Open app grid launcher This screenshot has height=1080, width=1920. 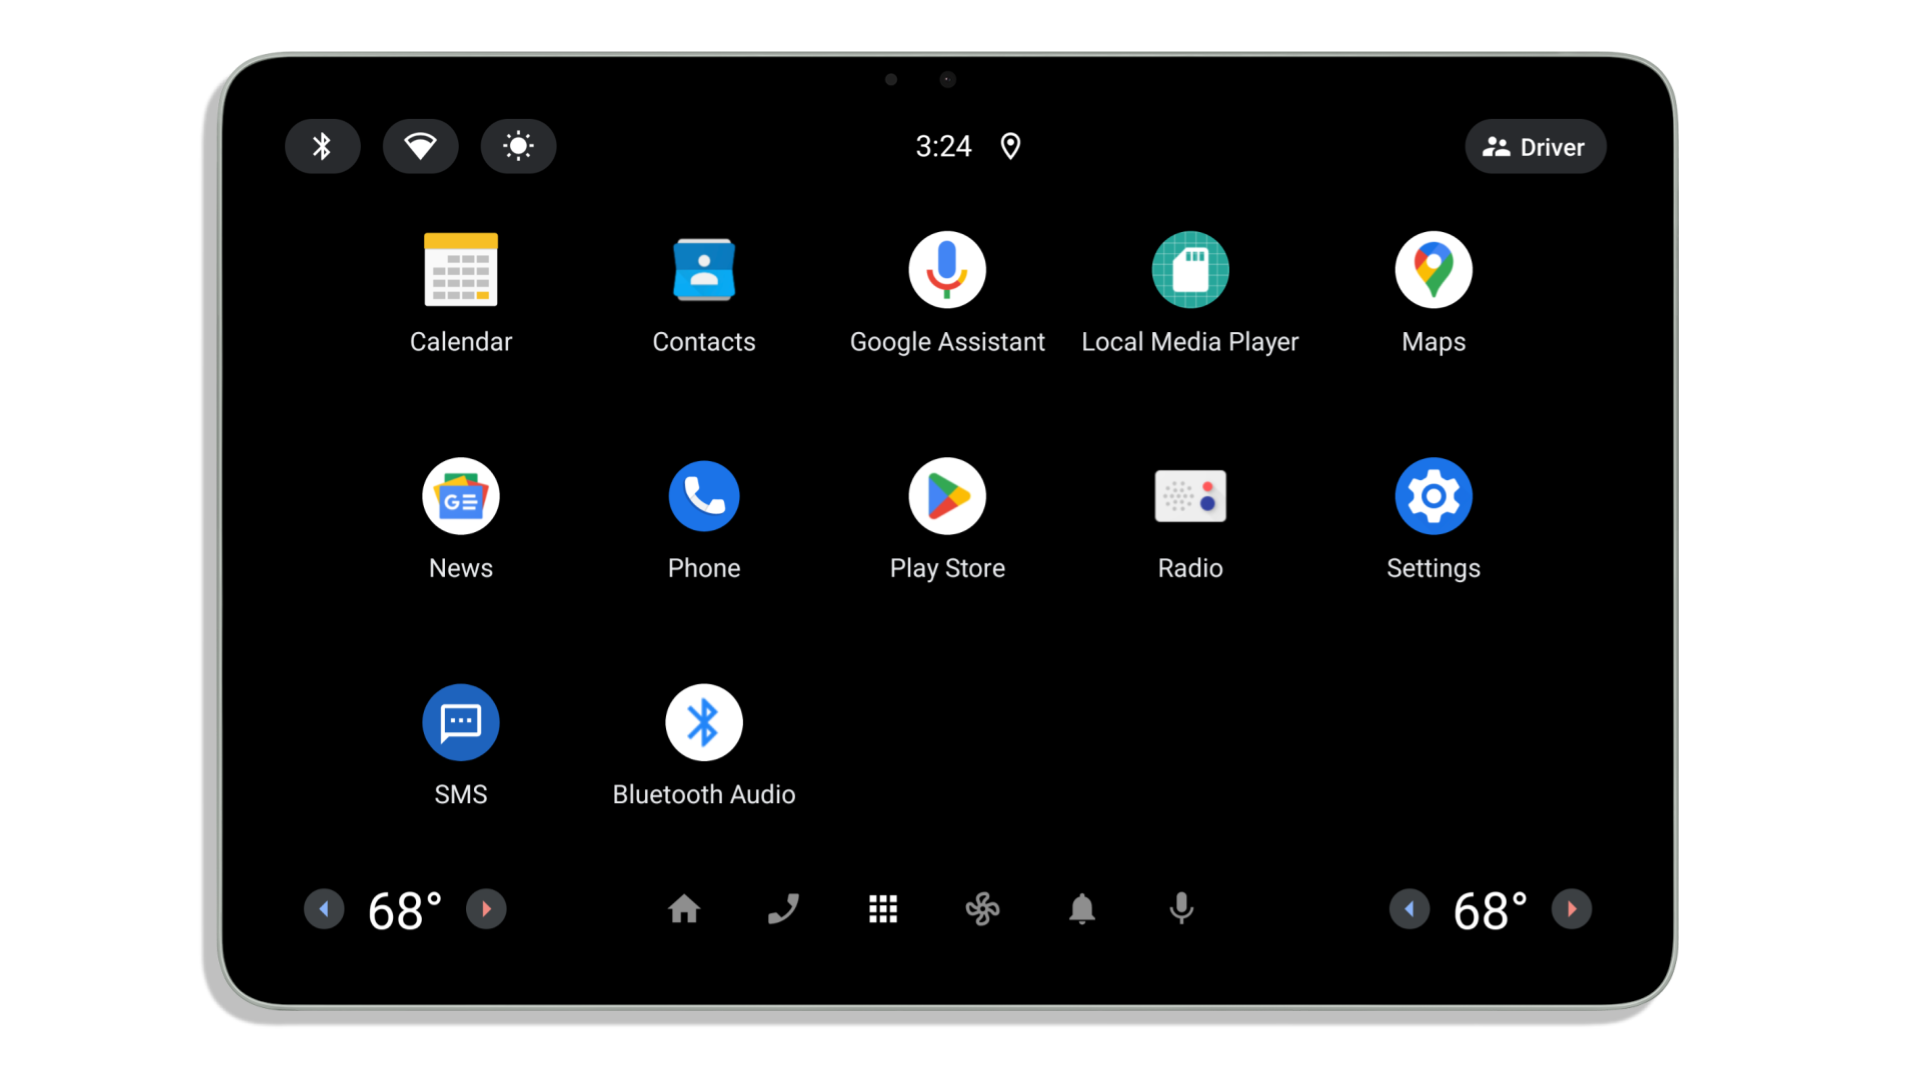point(882,909)
